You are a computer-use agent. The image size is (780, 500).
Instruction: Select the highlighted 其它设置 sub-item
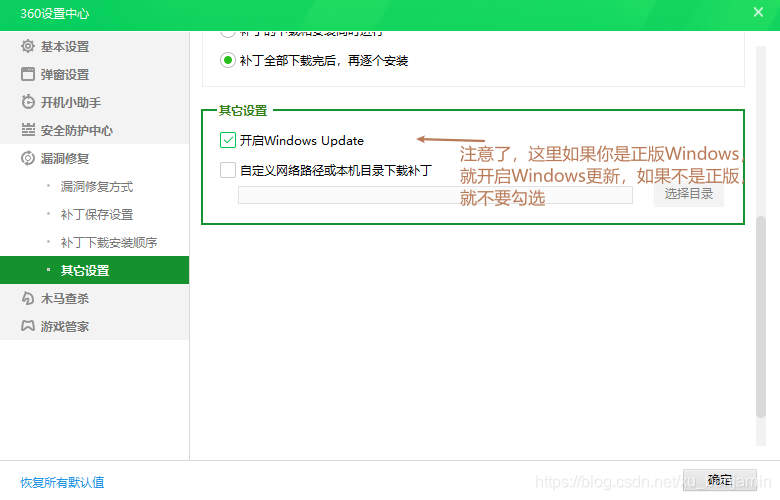tap(95, 270)
